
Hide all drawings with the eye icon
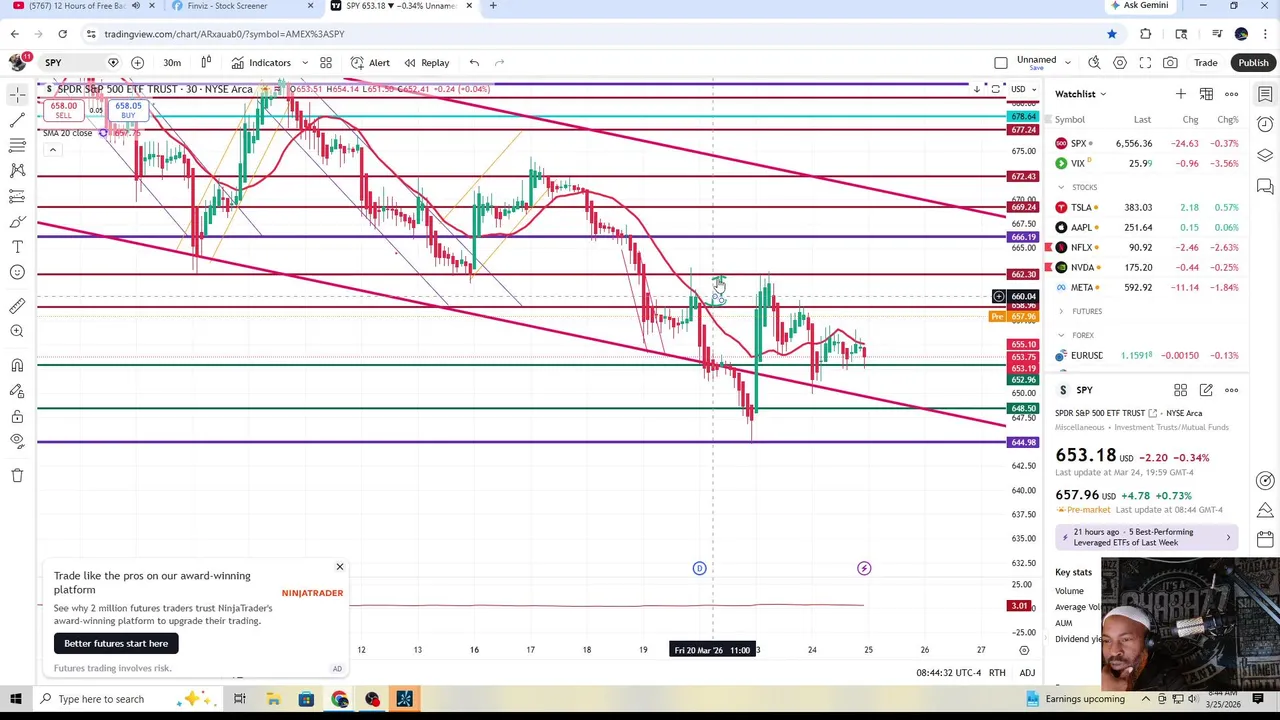17,441
